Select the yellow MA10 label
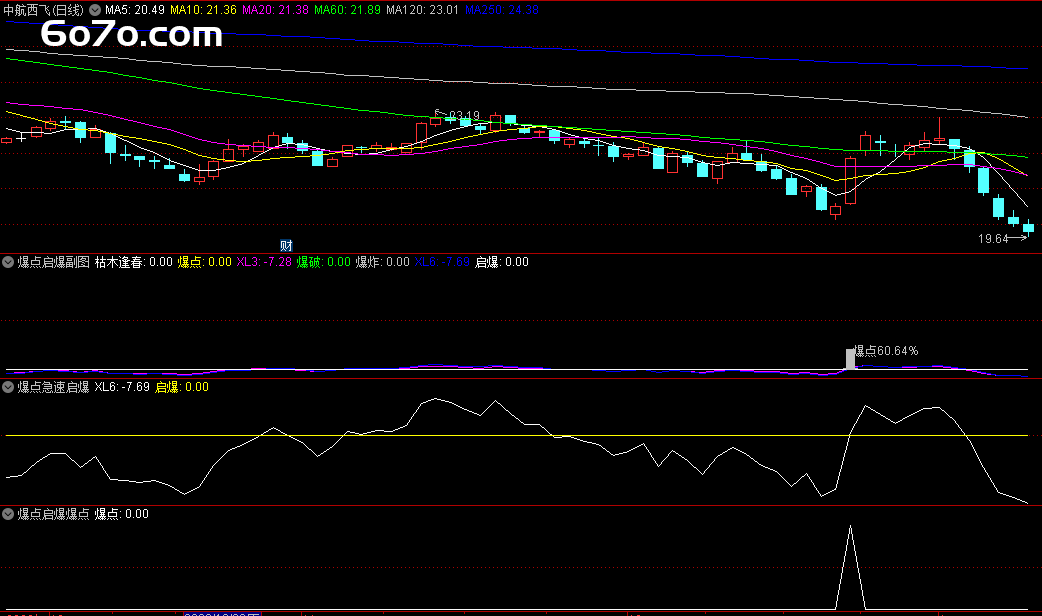The width and height of the screenshot is (1042, 616). pyautogui.click(x=203, y=9)
